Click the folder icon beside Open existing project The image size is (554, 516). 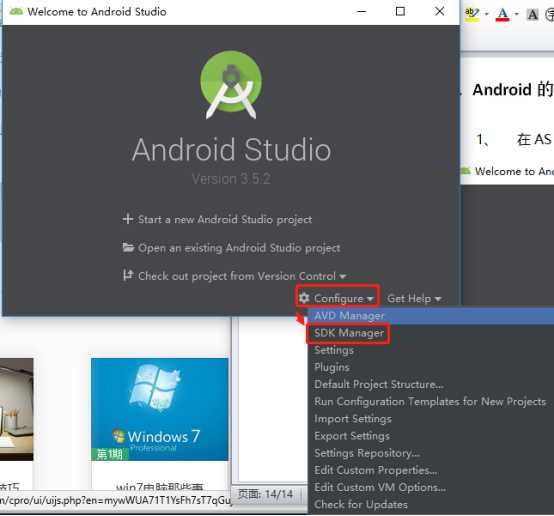128,247
